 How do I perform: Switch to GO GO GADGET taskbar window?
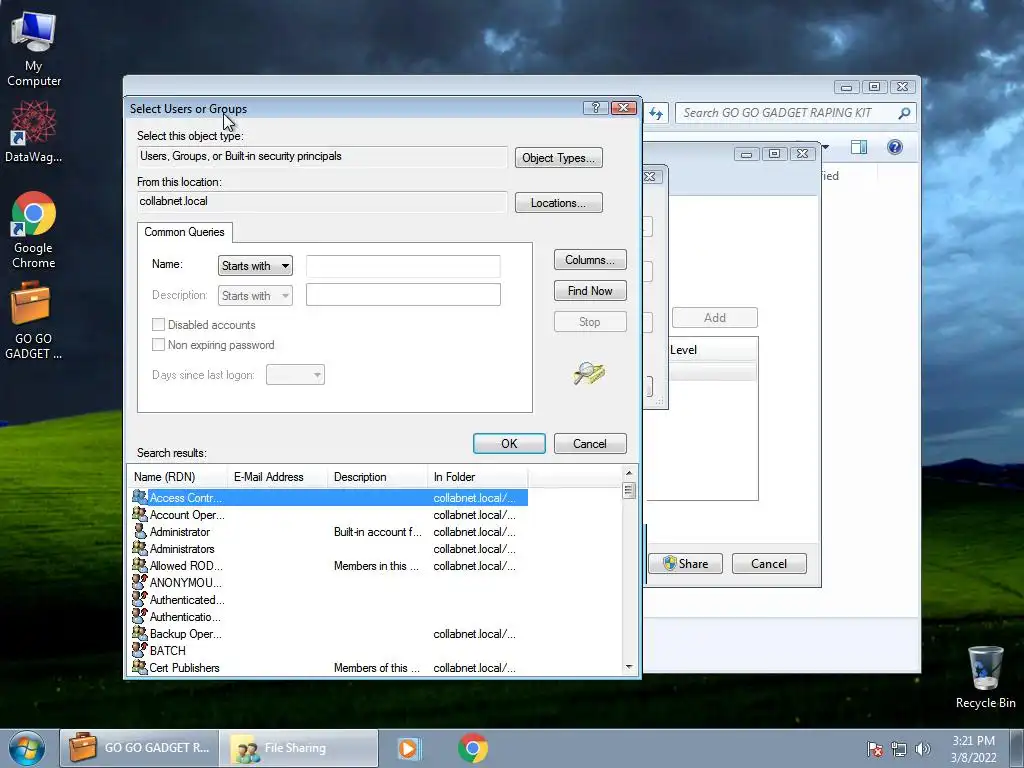click(139, 748)
